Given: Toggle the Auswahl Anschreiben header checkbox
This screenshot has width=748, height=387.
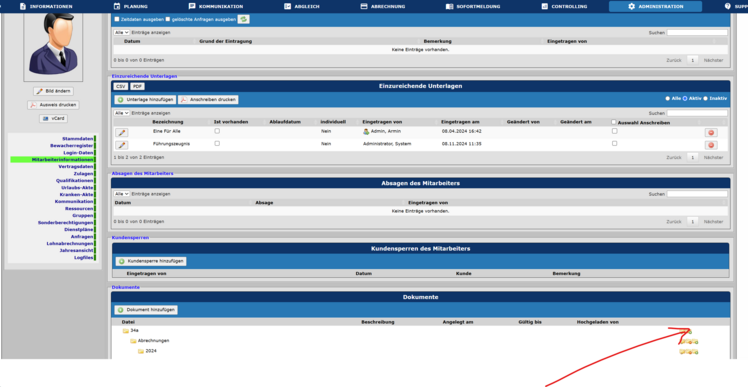Looking at the screenshot, I should [x=614, y=122].
